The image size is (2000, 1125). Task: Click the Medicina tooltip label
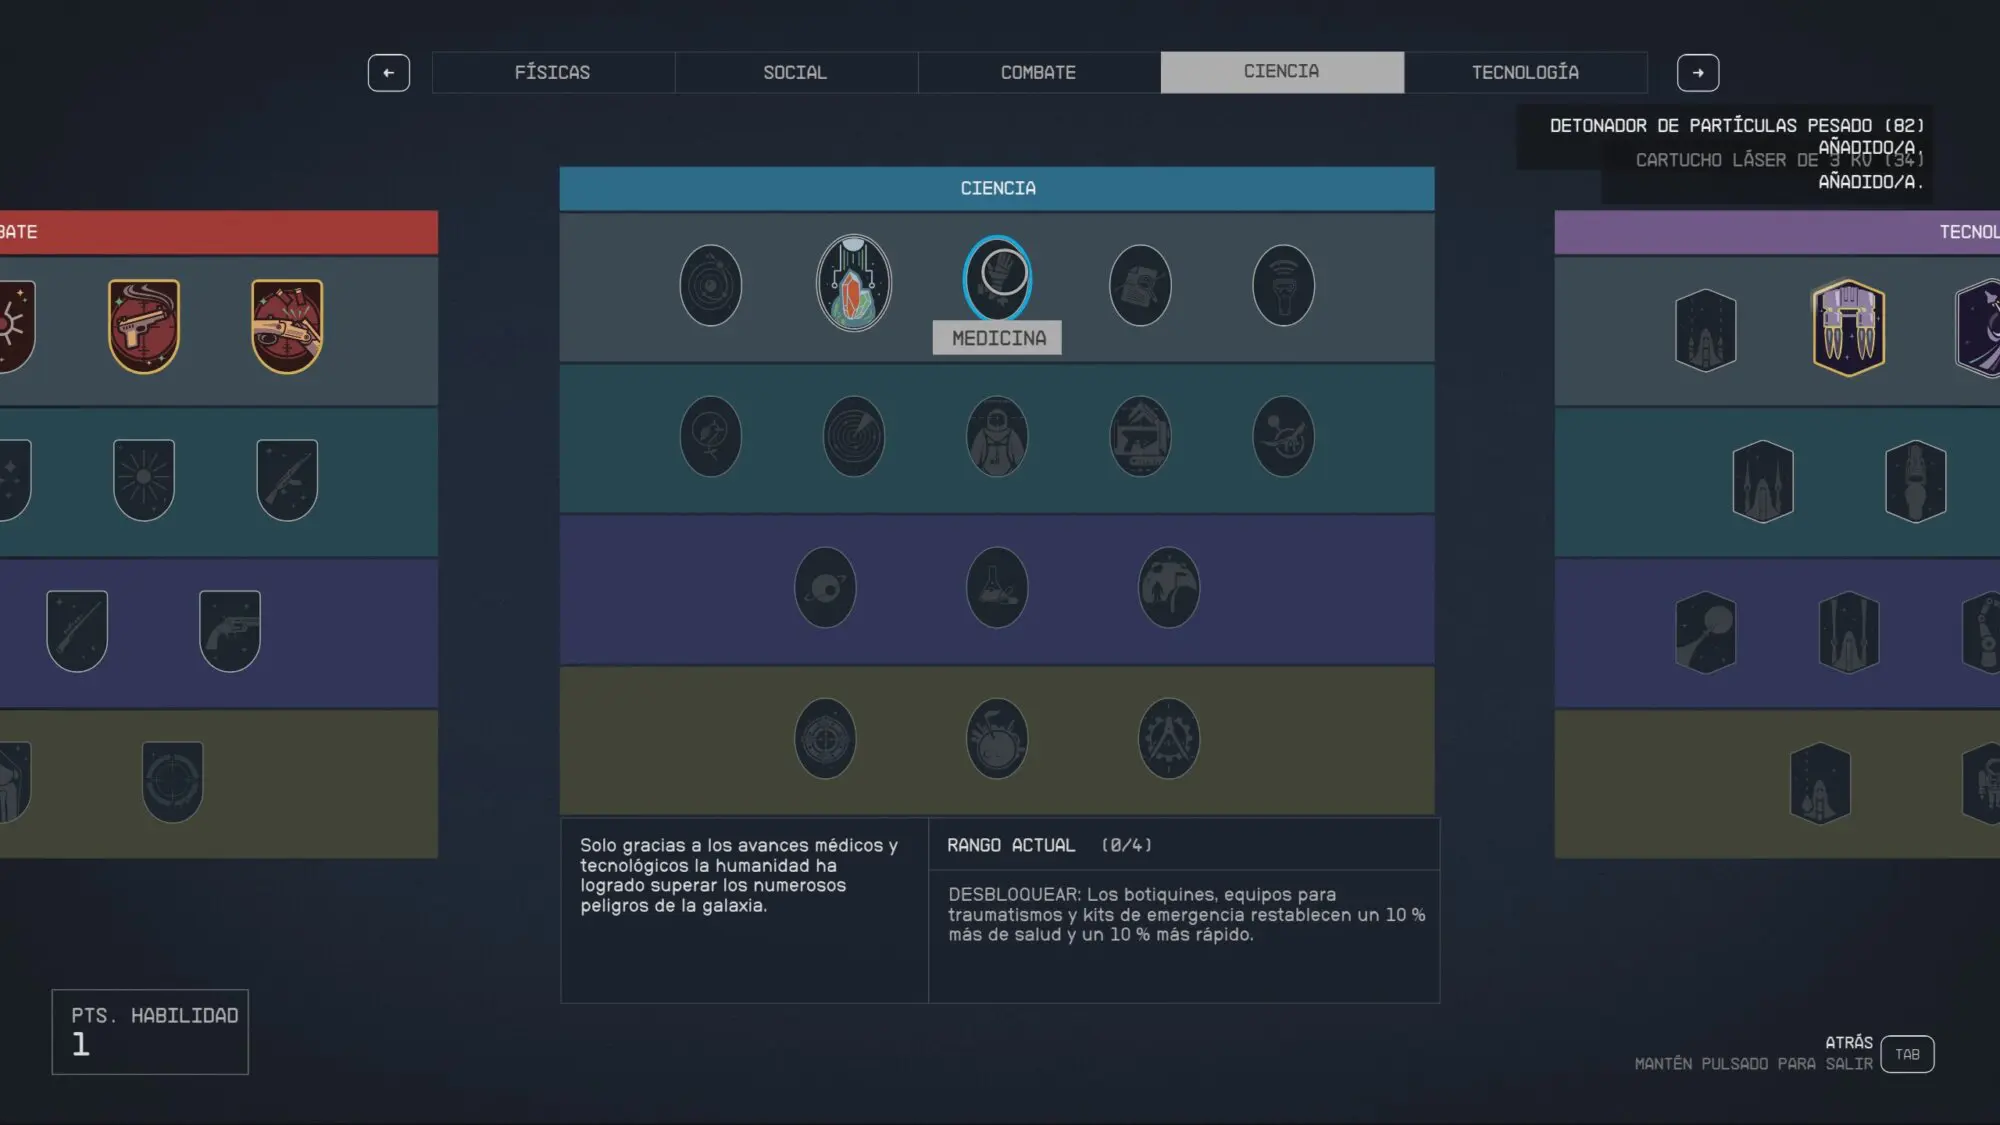[997, 338]
